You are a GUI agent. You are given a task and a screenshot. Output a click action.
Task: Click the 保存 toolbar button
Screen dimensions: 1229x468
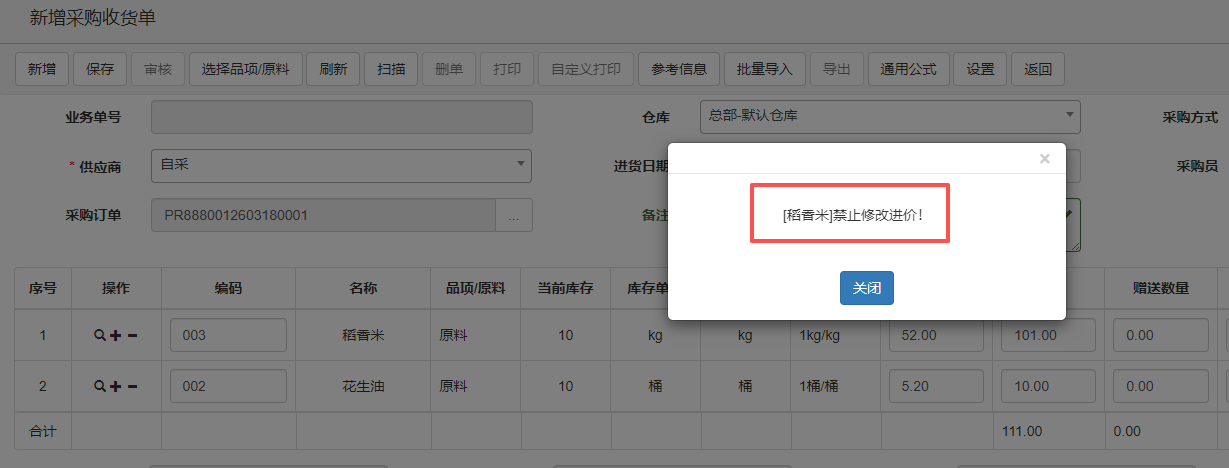point(100,69)
